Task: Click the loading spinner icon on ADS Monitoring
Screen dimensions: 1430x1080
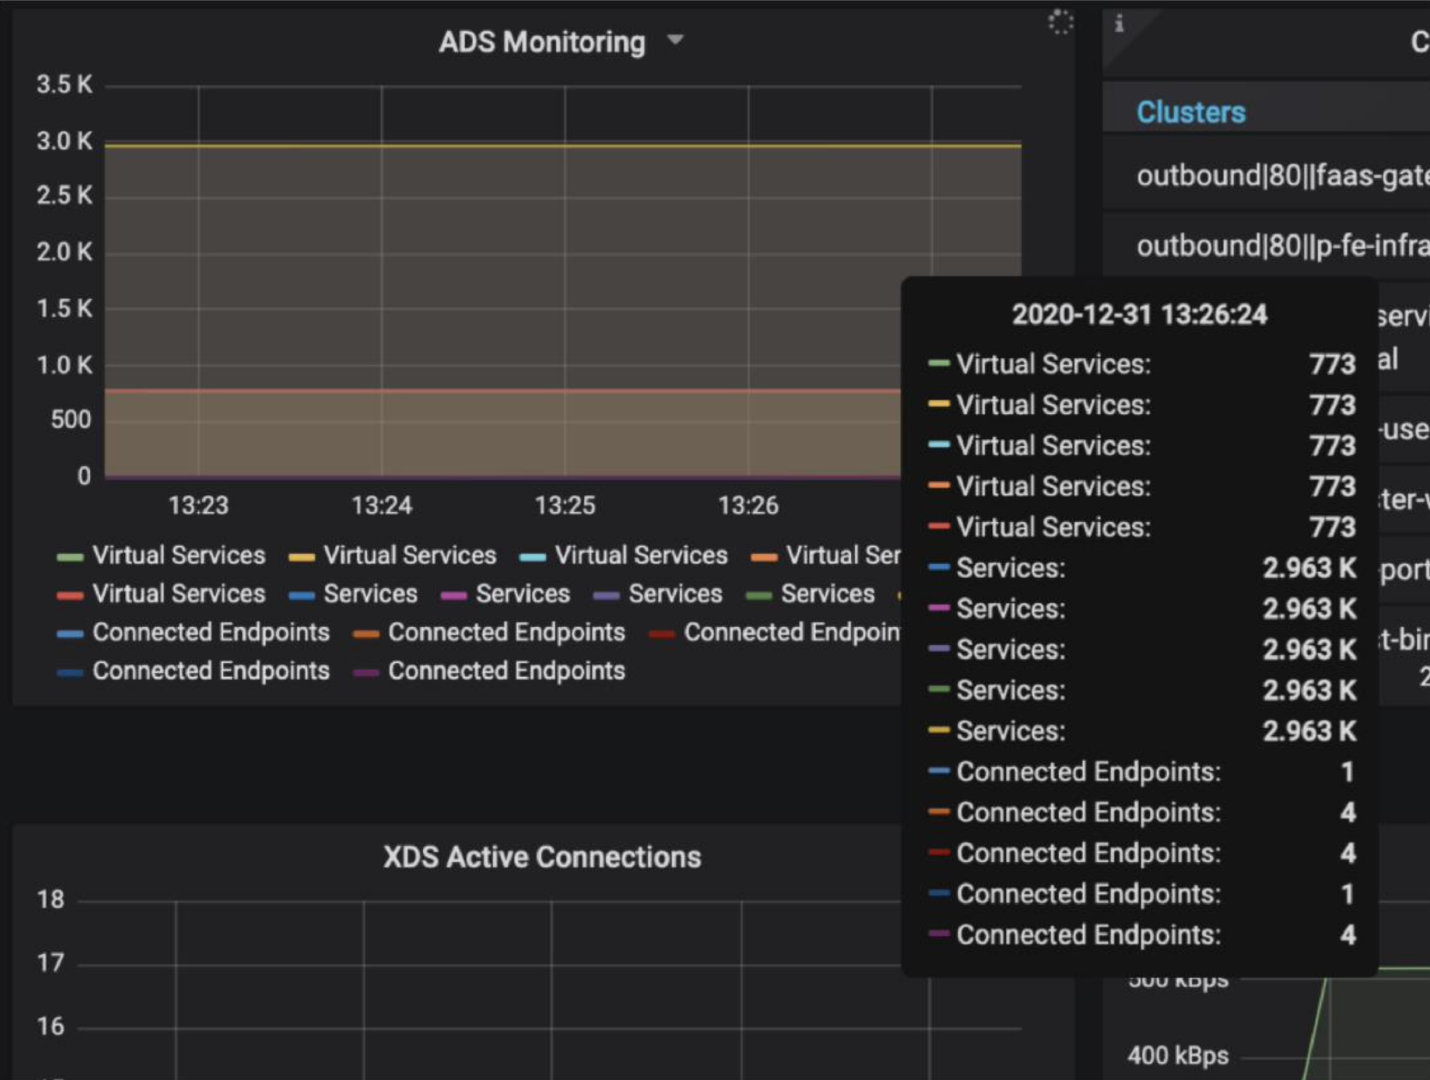Action: coord(1060,22)
